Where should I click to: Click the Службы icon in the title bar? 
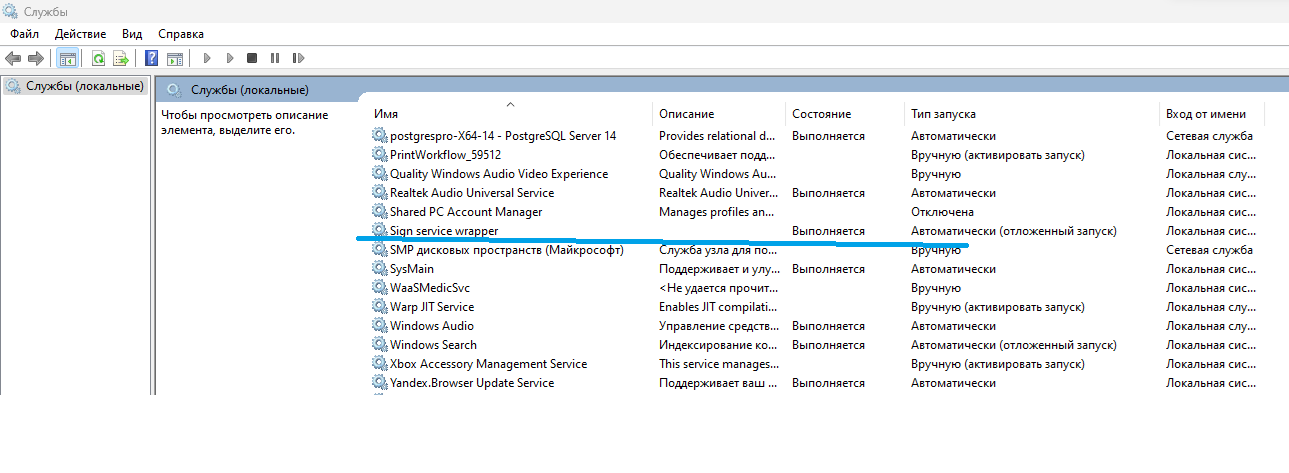pos(11,11)
